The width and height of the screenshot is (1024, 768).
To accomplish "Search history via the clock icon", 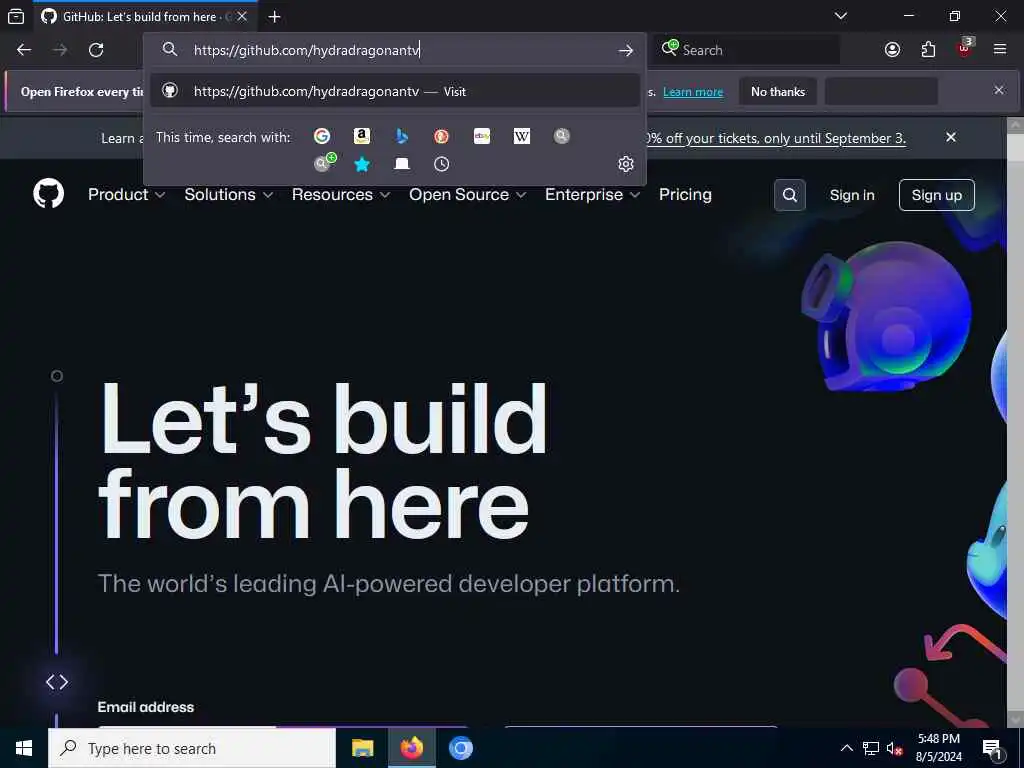I will point(441,164).
